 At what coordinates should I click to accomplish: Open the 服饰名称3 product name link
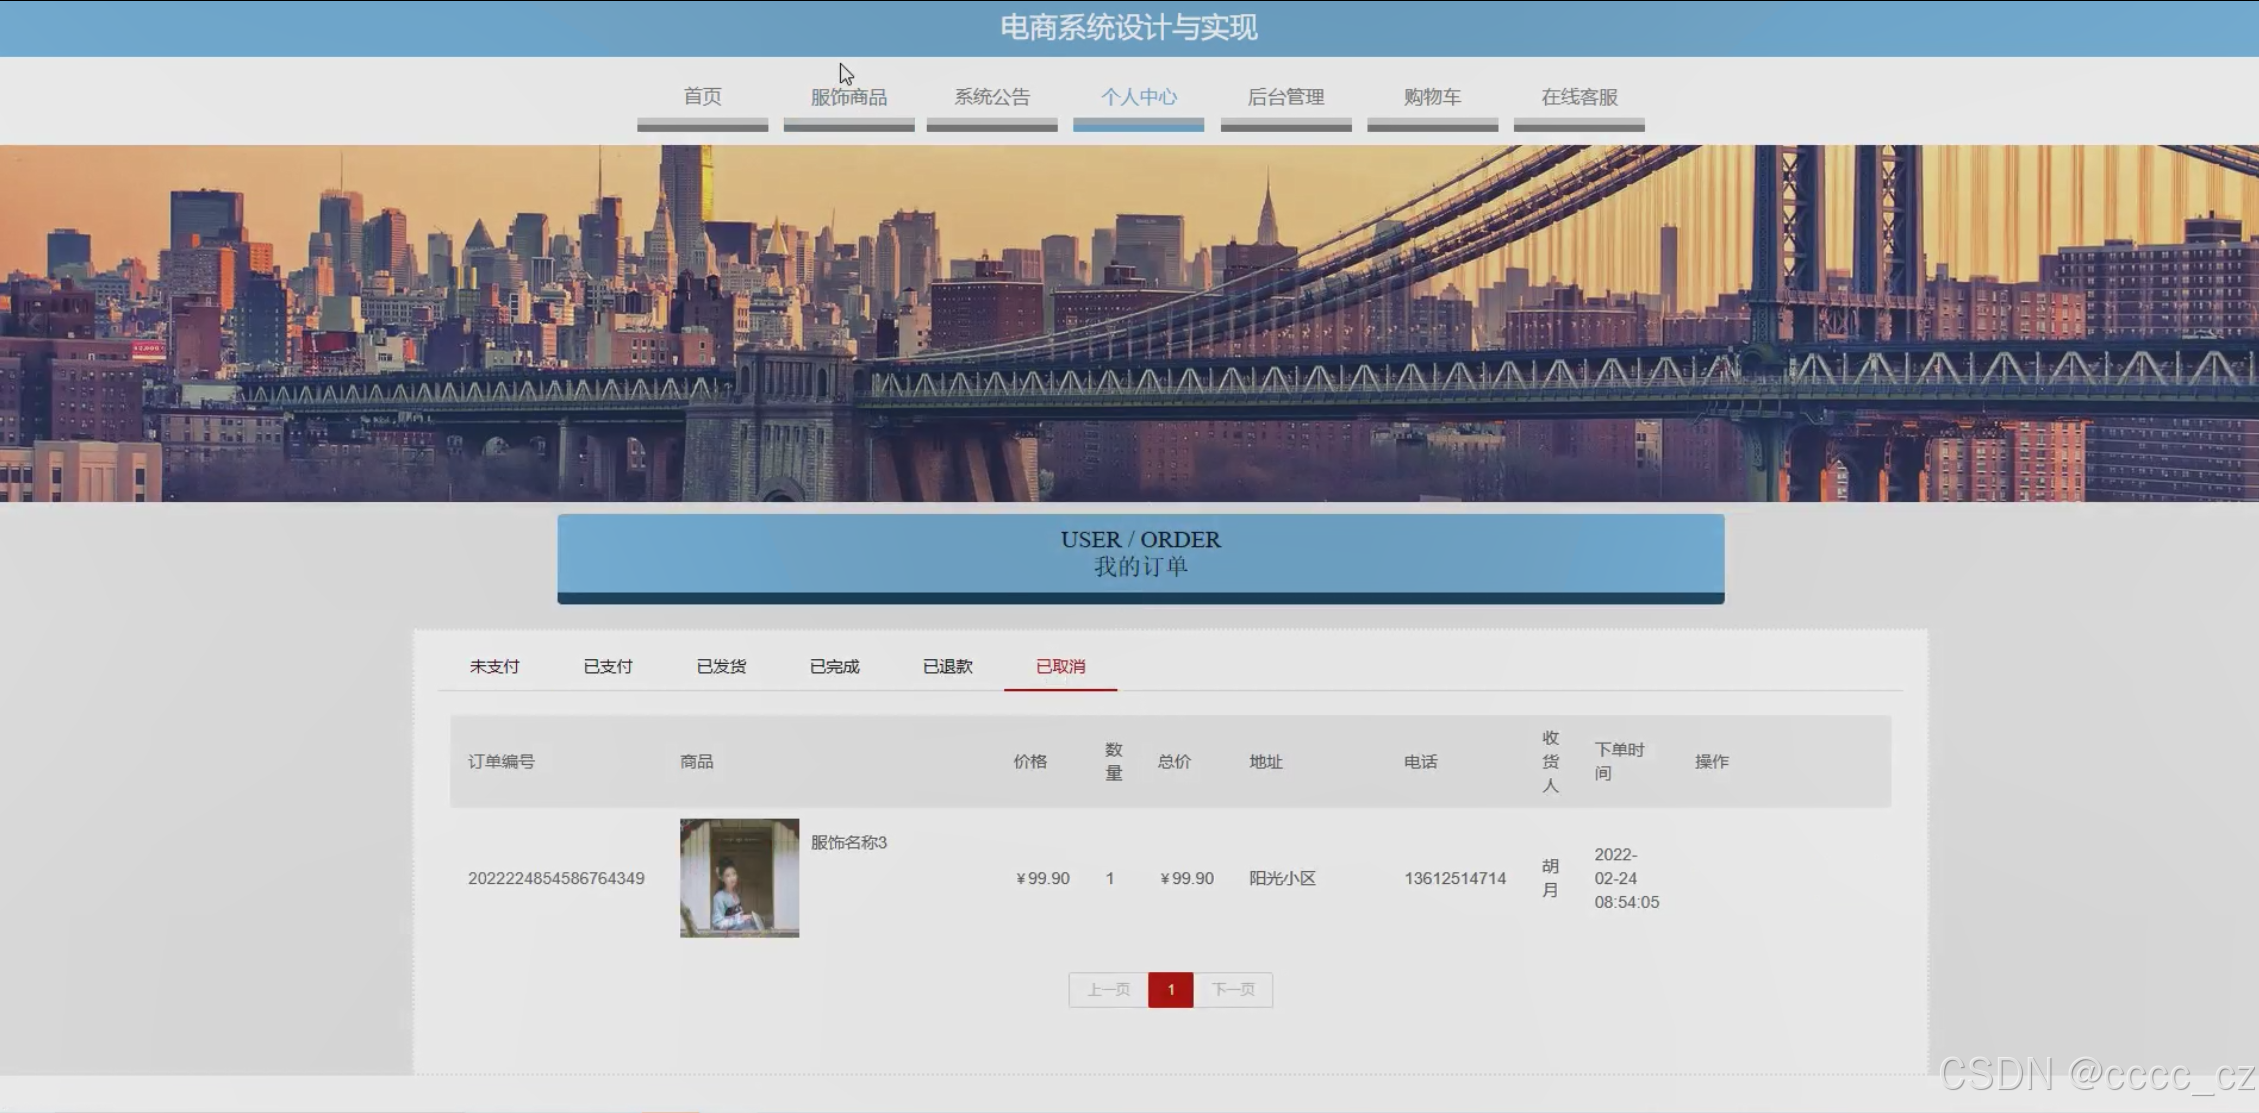pos(848,842)
